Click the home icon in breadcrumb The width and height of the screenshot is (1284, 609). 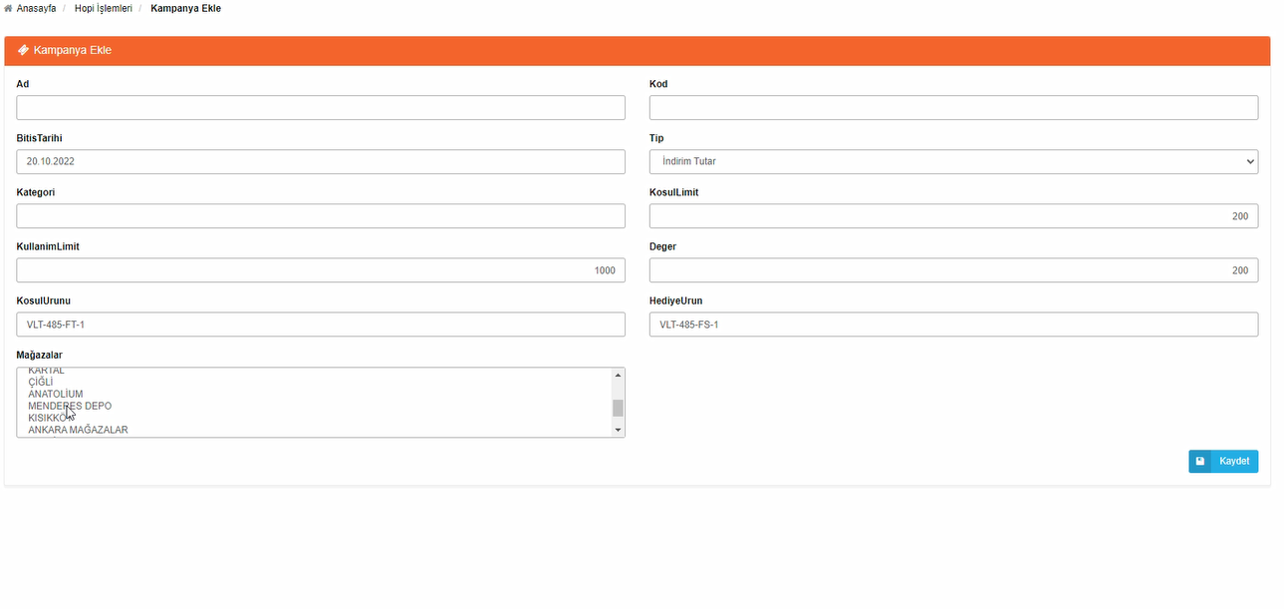click(x=8, y=8)
